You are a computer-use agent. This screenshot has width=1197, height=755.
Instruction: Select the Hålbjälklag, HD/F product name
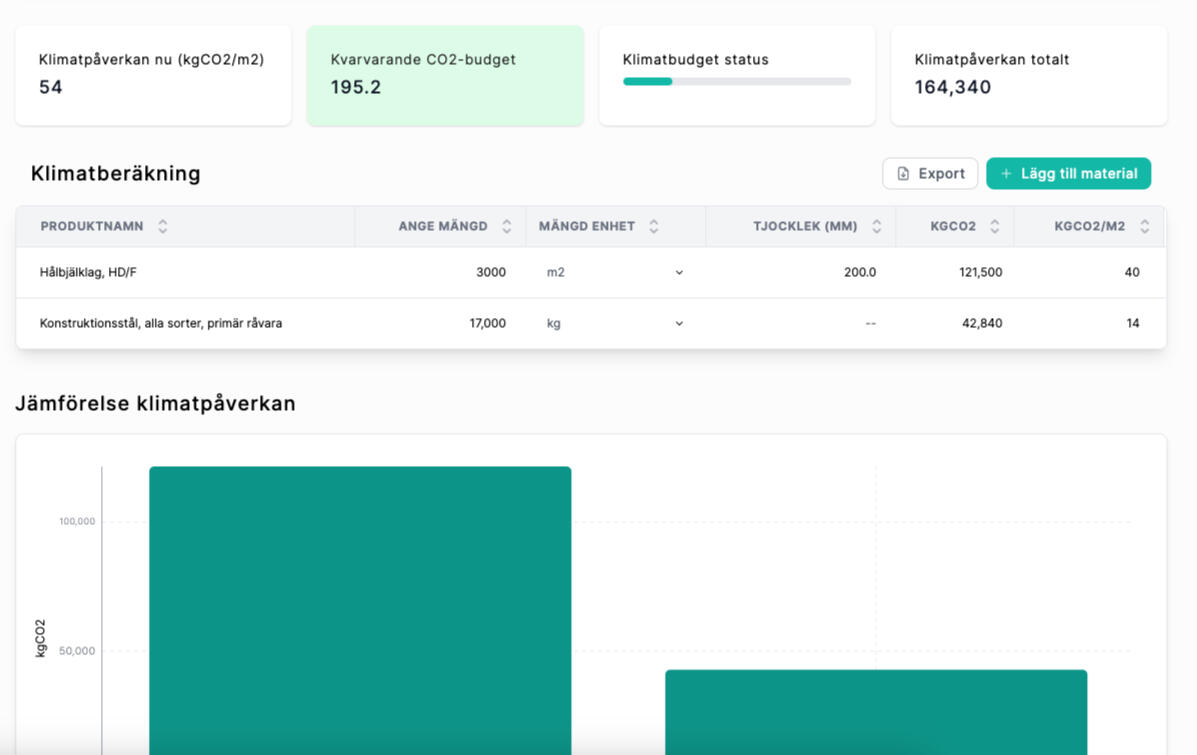[88, 272]
